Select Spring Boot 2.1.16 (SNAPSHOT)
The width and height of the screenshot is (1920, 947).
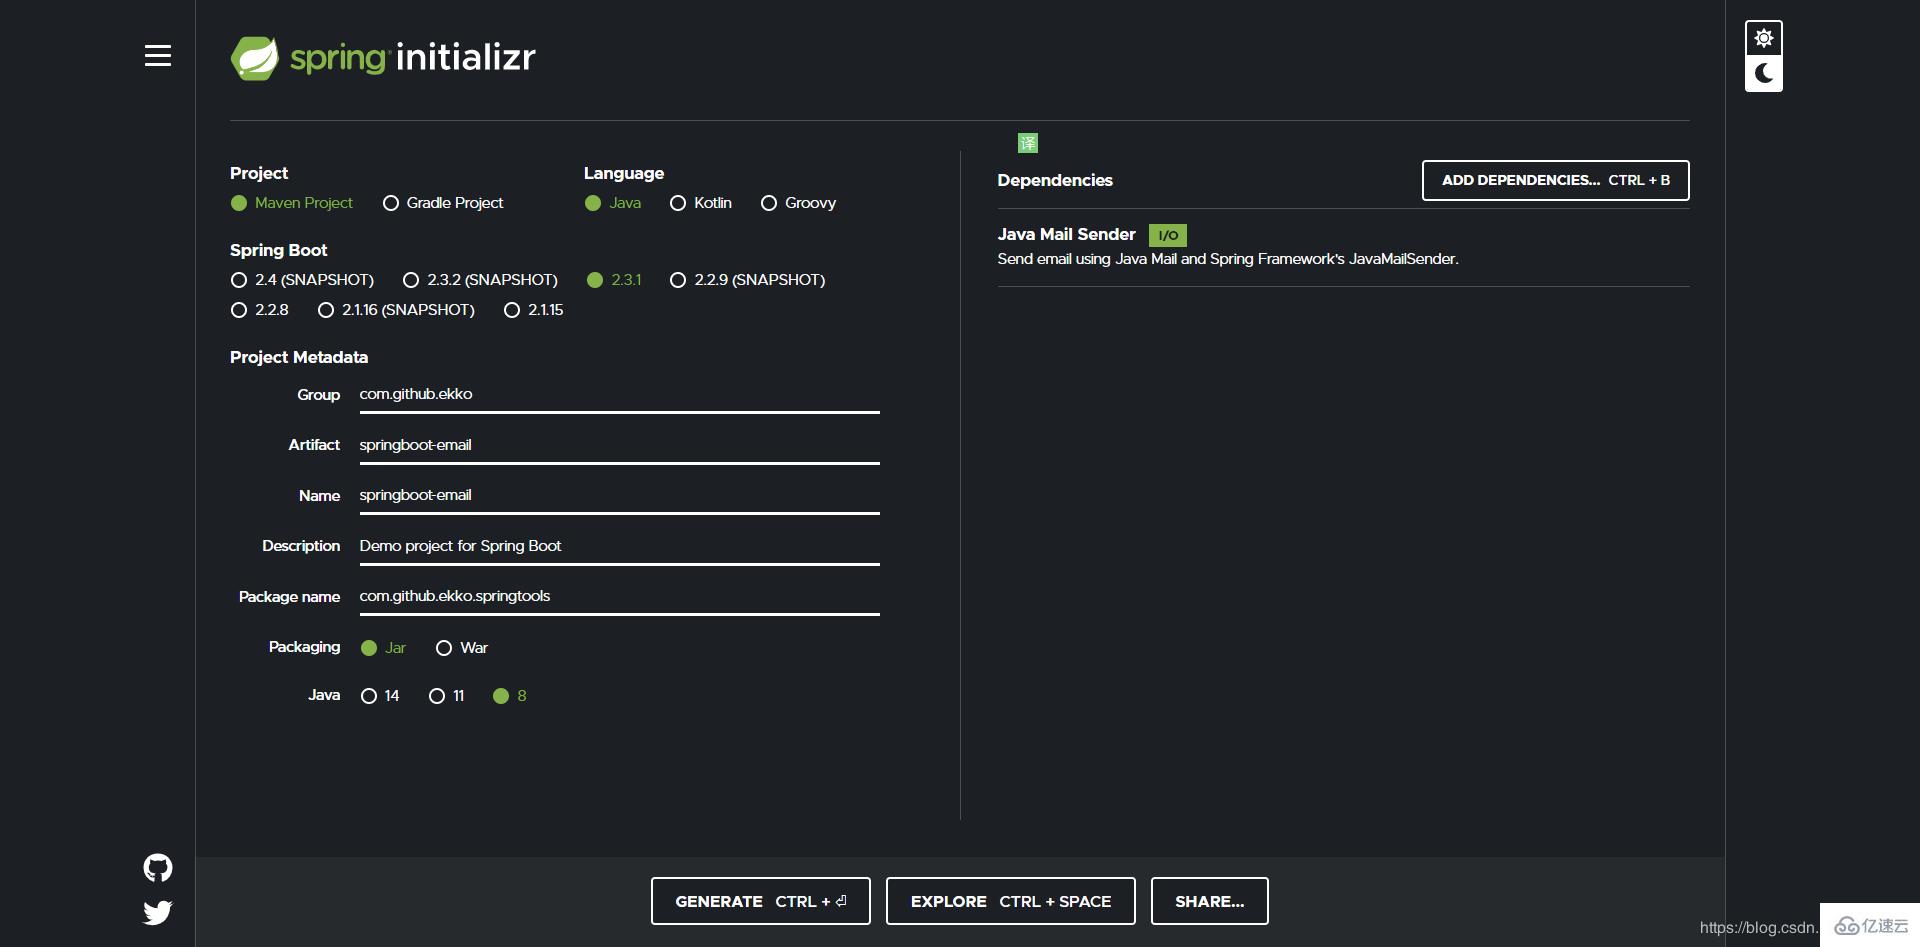[396, 310]
